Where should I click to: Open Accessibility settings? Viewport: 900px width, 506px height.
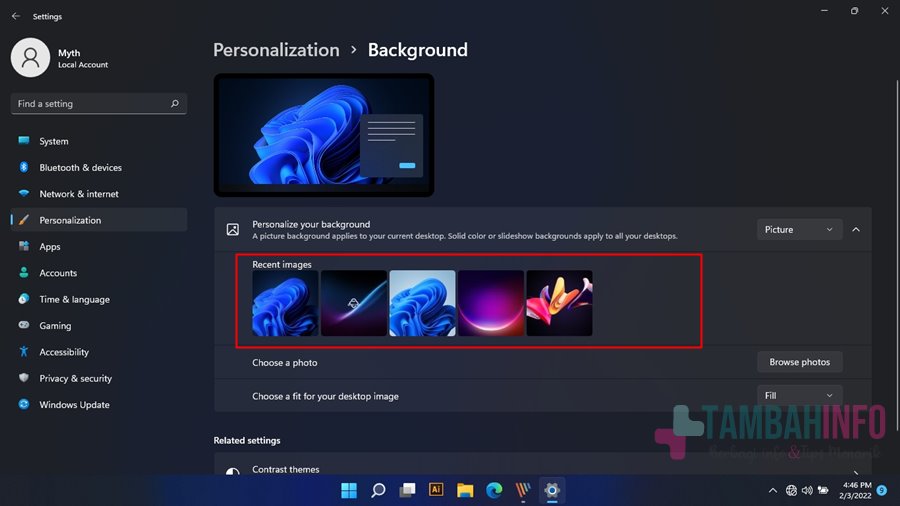click(99, 352)
